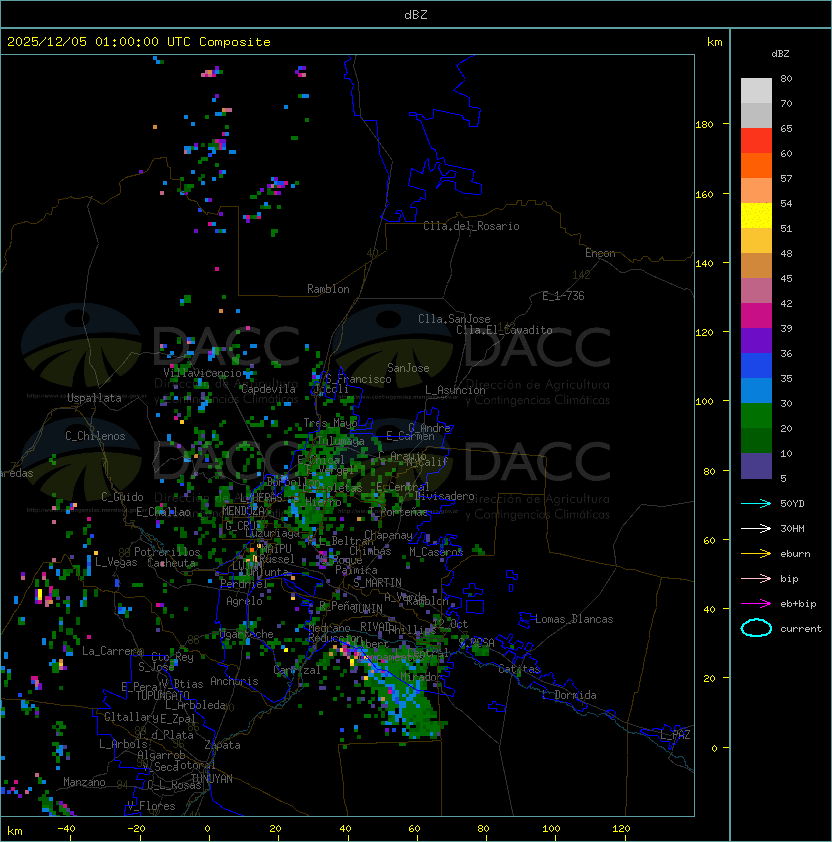832x842 pixels.
Task: Click the 'L_Vegas' map label
Action: pyautogui.click(x=116, y=562)
